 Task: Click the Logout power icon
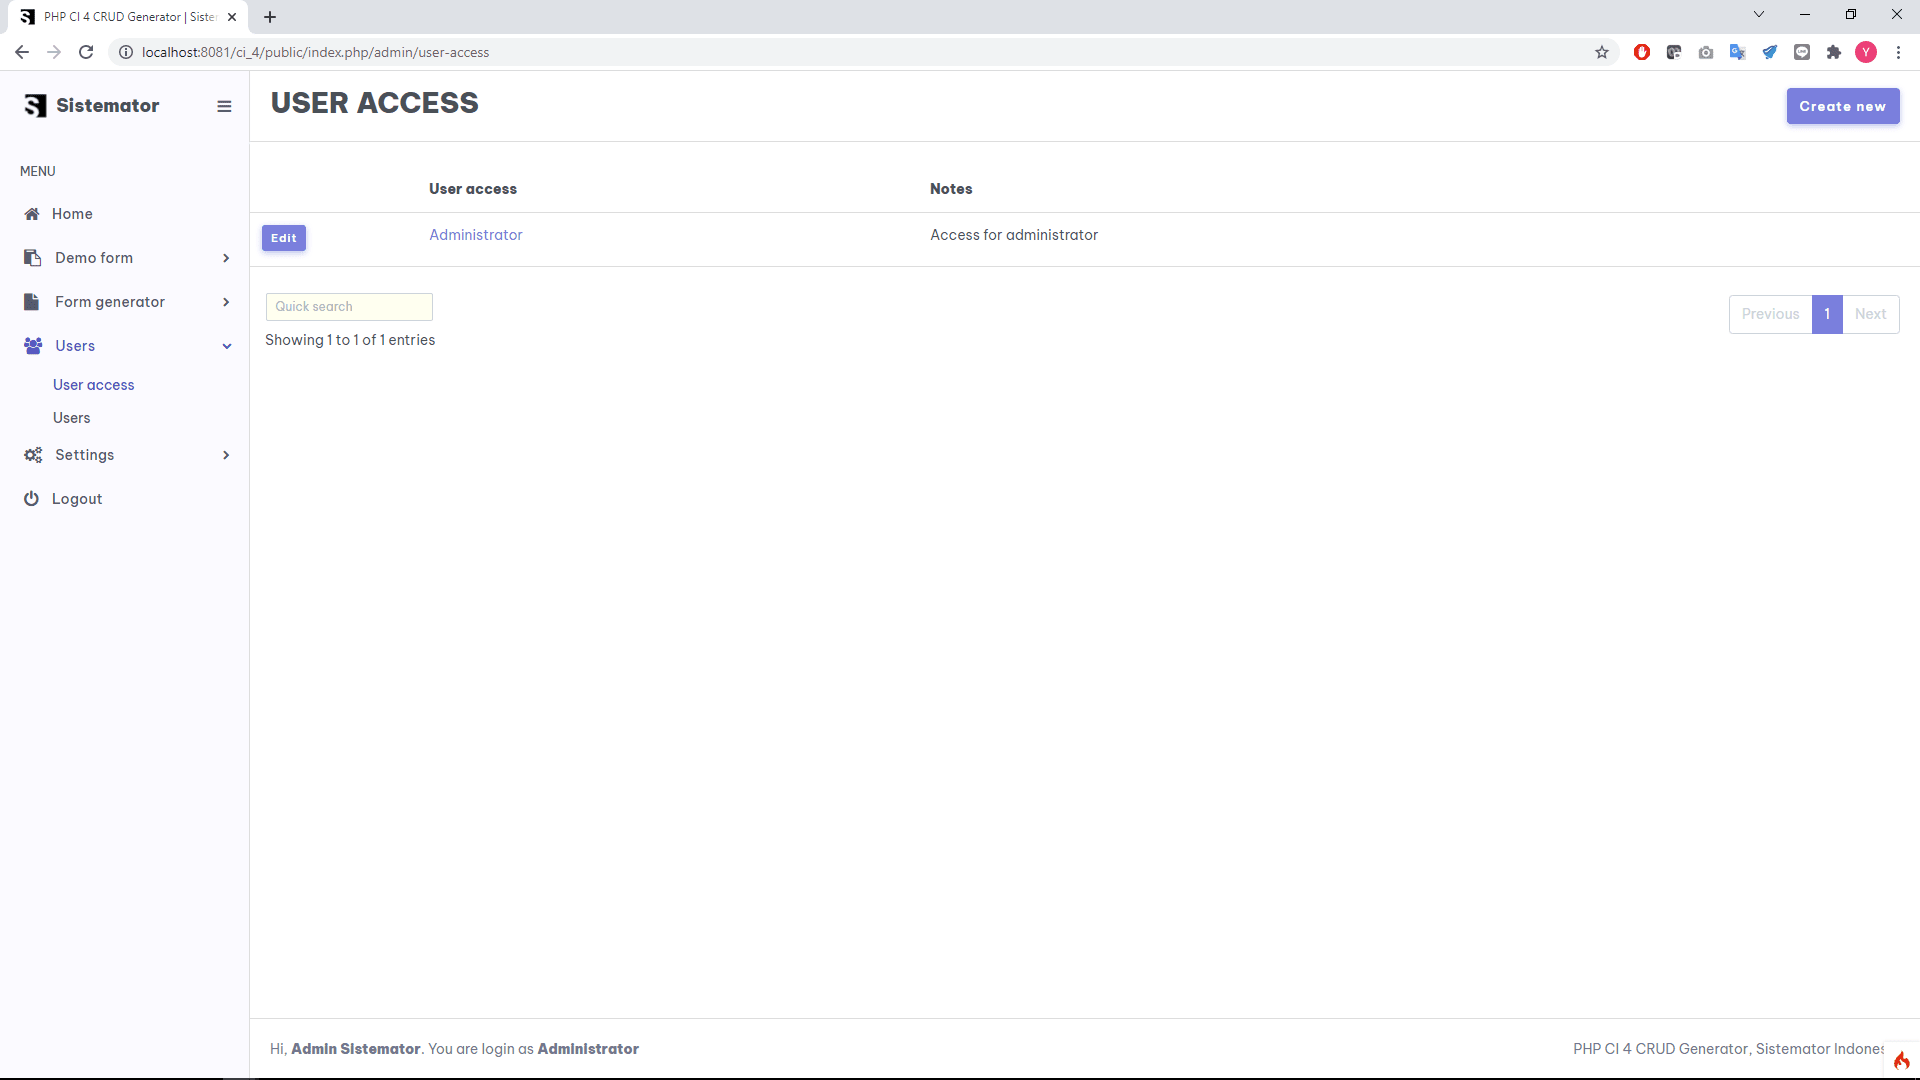click(x=31, y=499)
